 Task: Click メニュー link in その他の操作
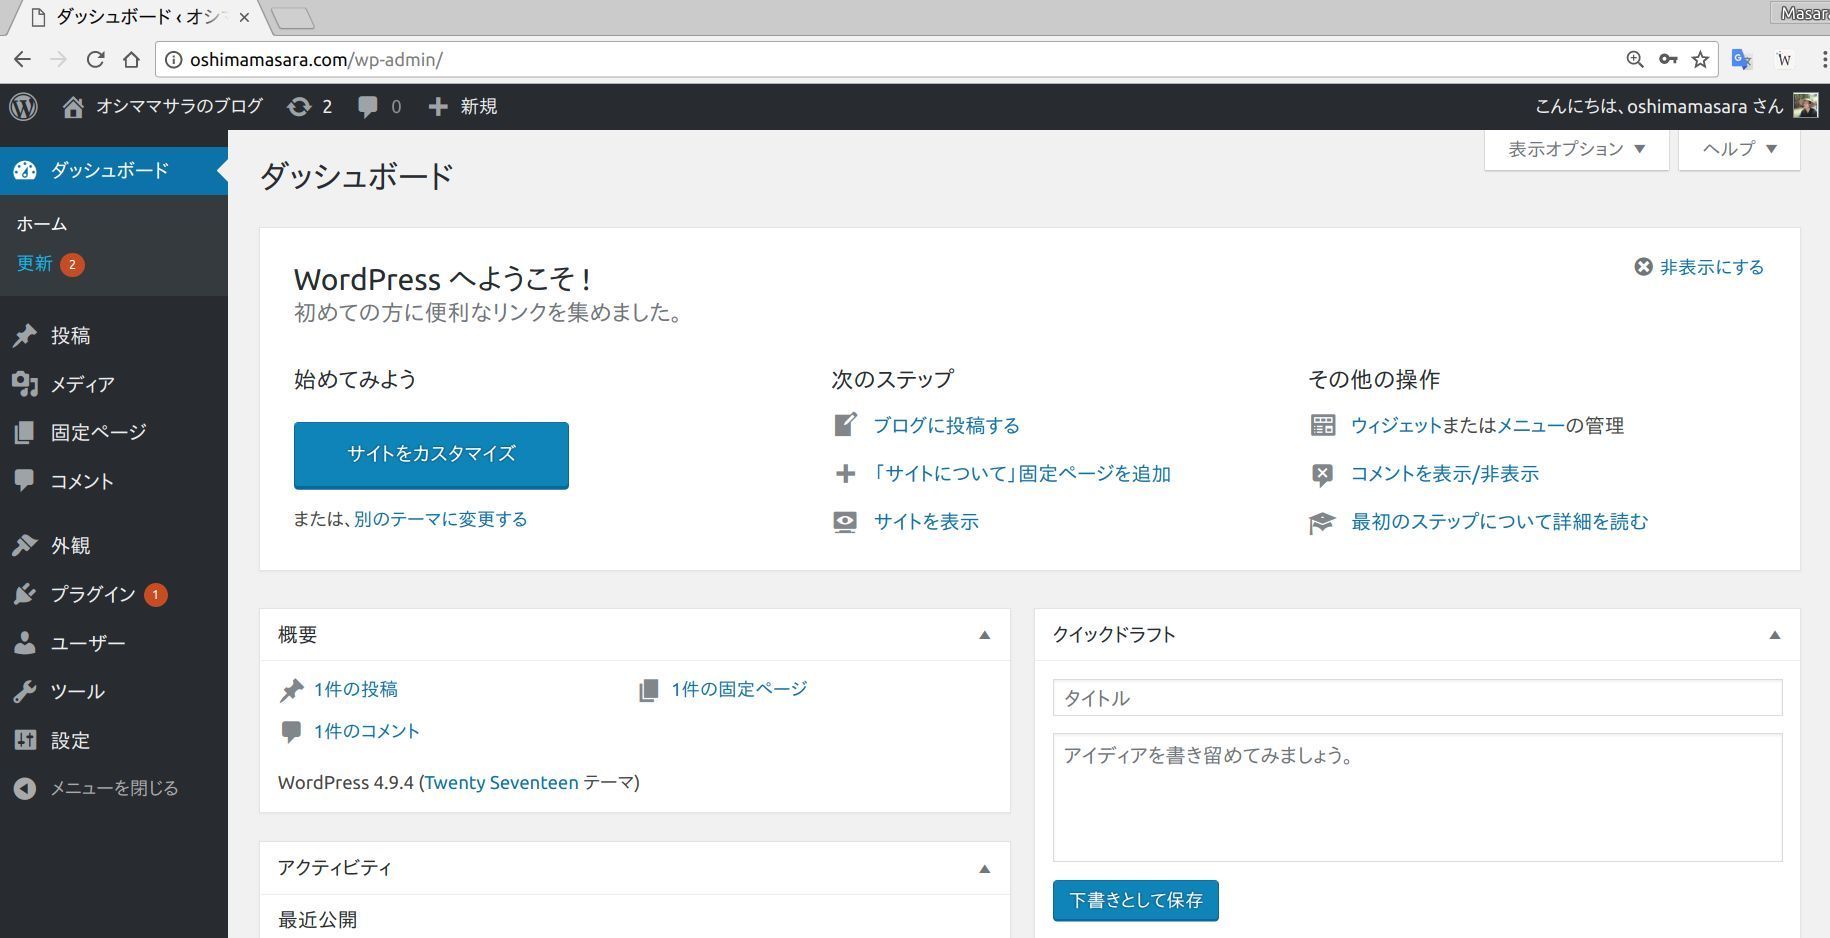tap(1531, 426)
